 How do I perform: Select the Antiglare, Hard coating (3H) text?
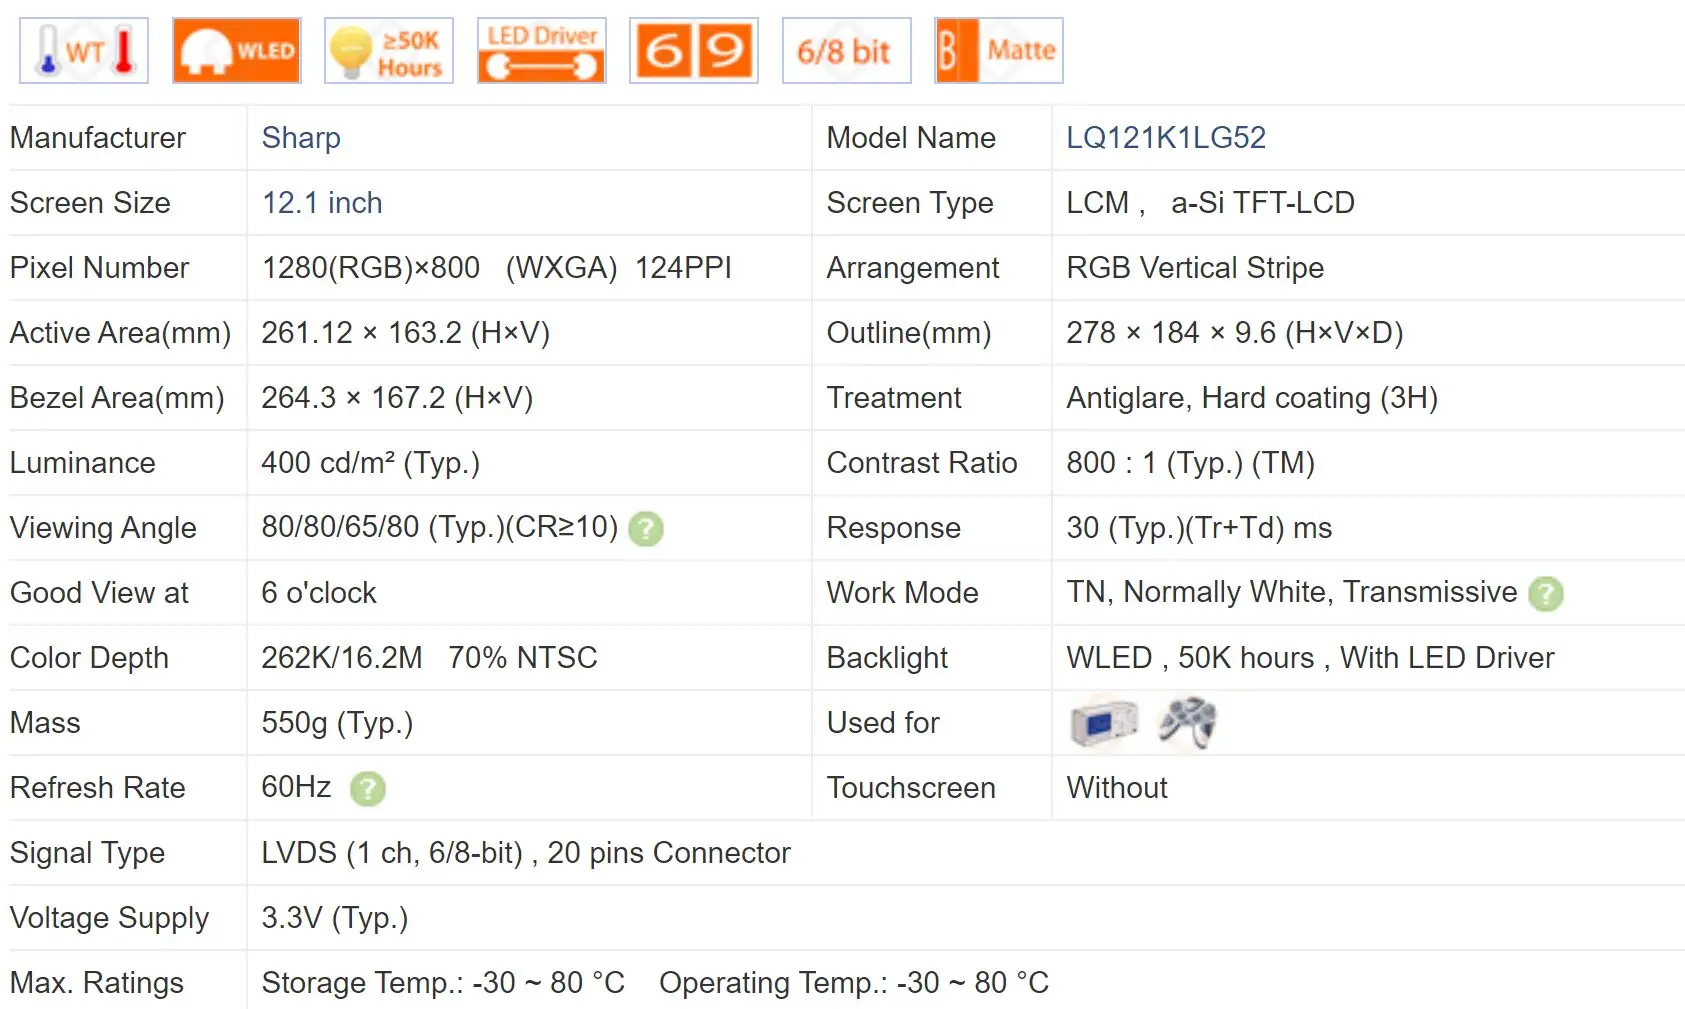tap(1252, 398)
